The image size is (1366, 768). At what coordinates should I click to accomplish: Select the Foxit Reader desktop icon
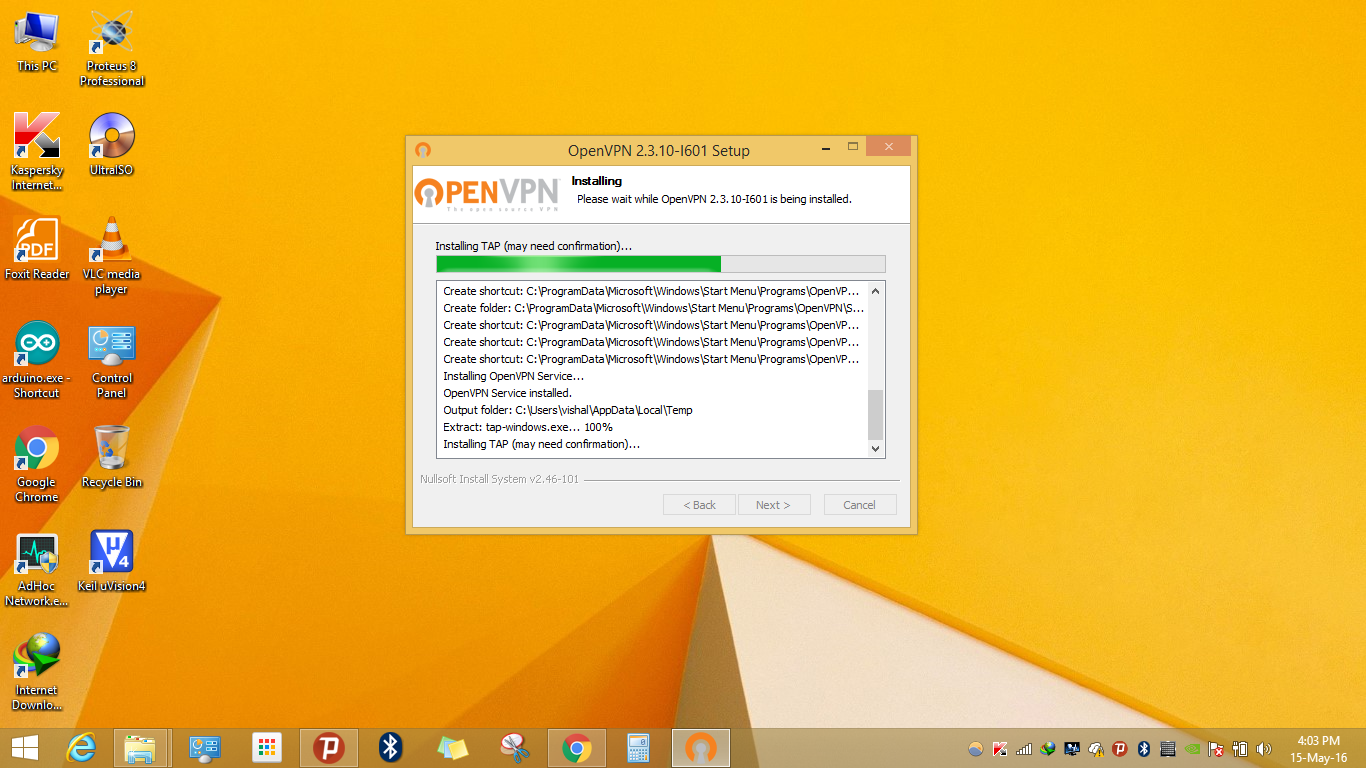[x=37, y=248]
